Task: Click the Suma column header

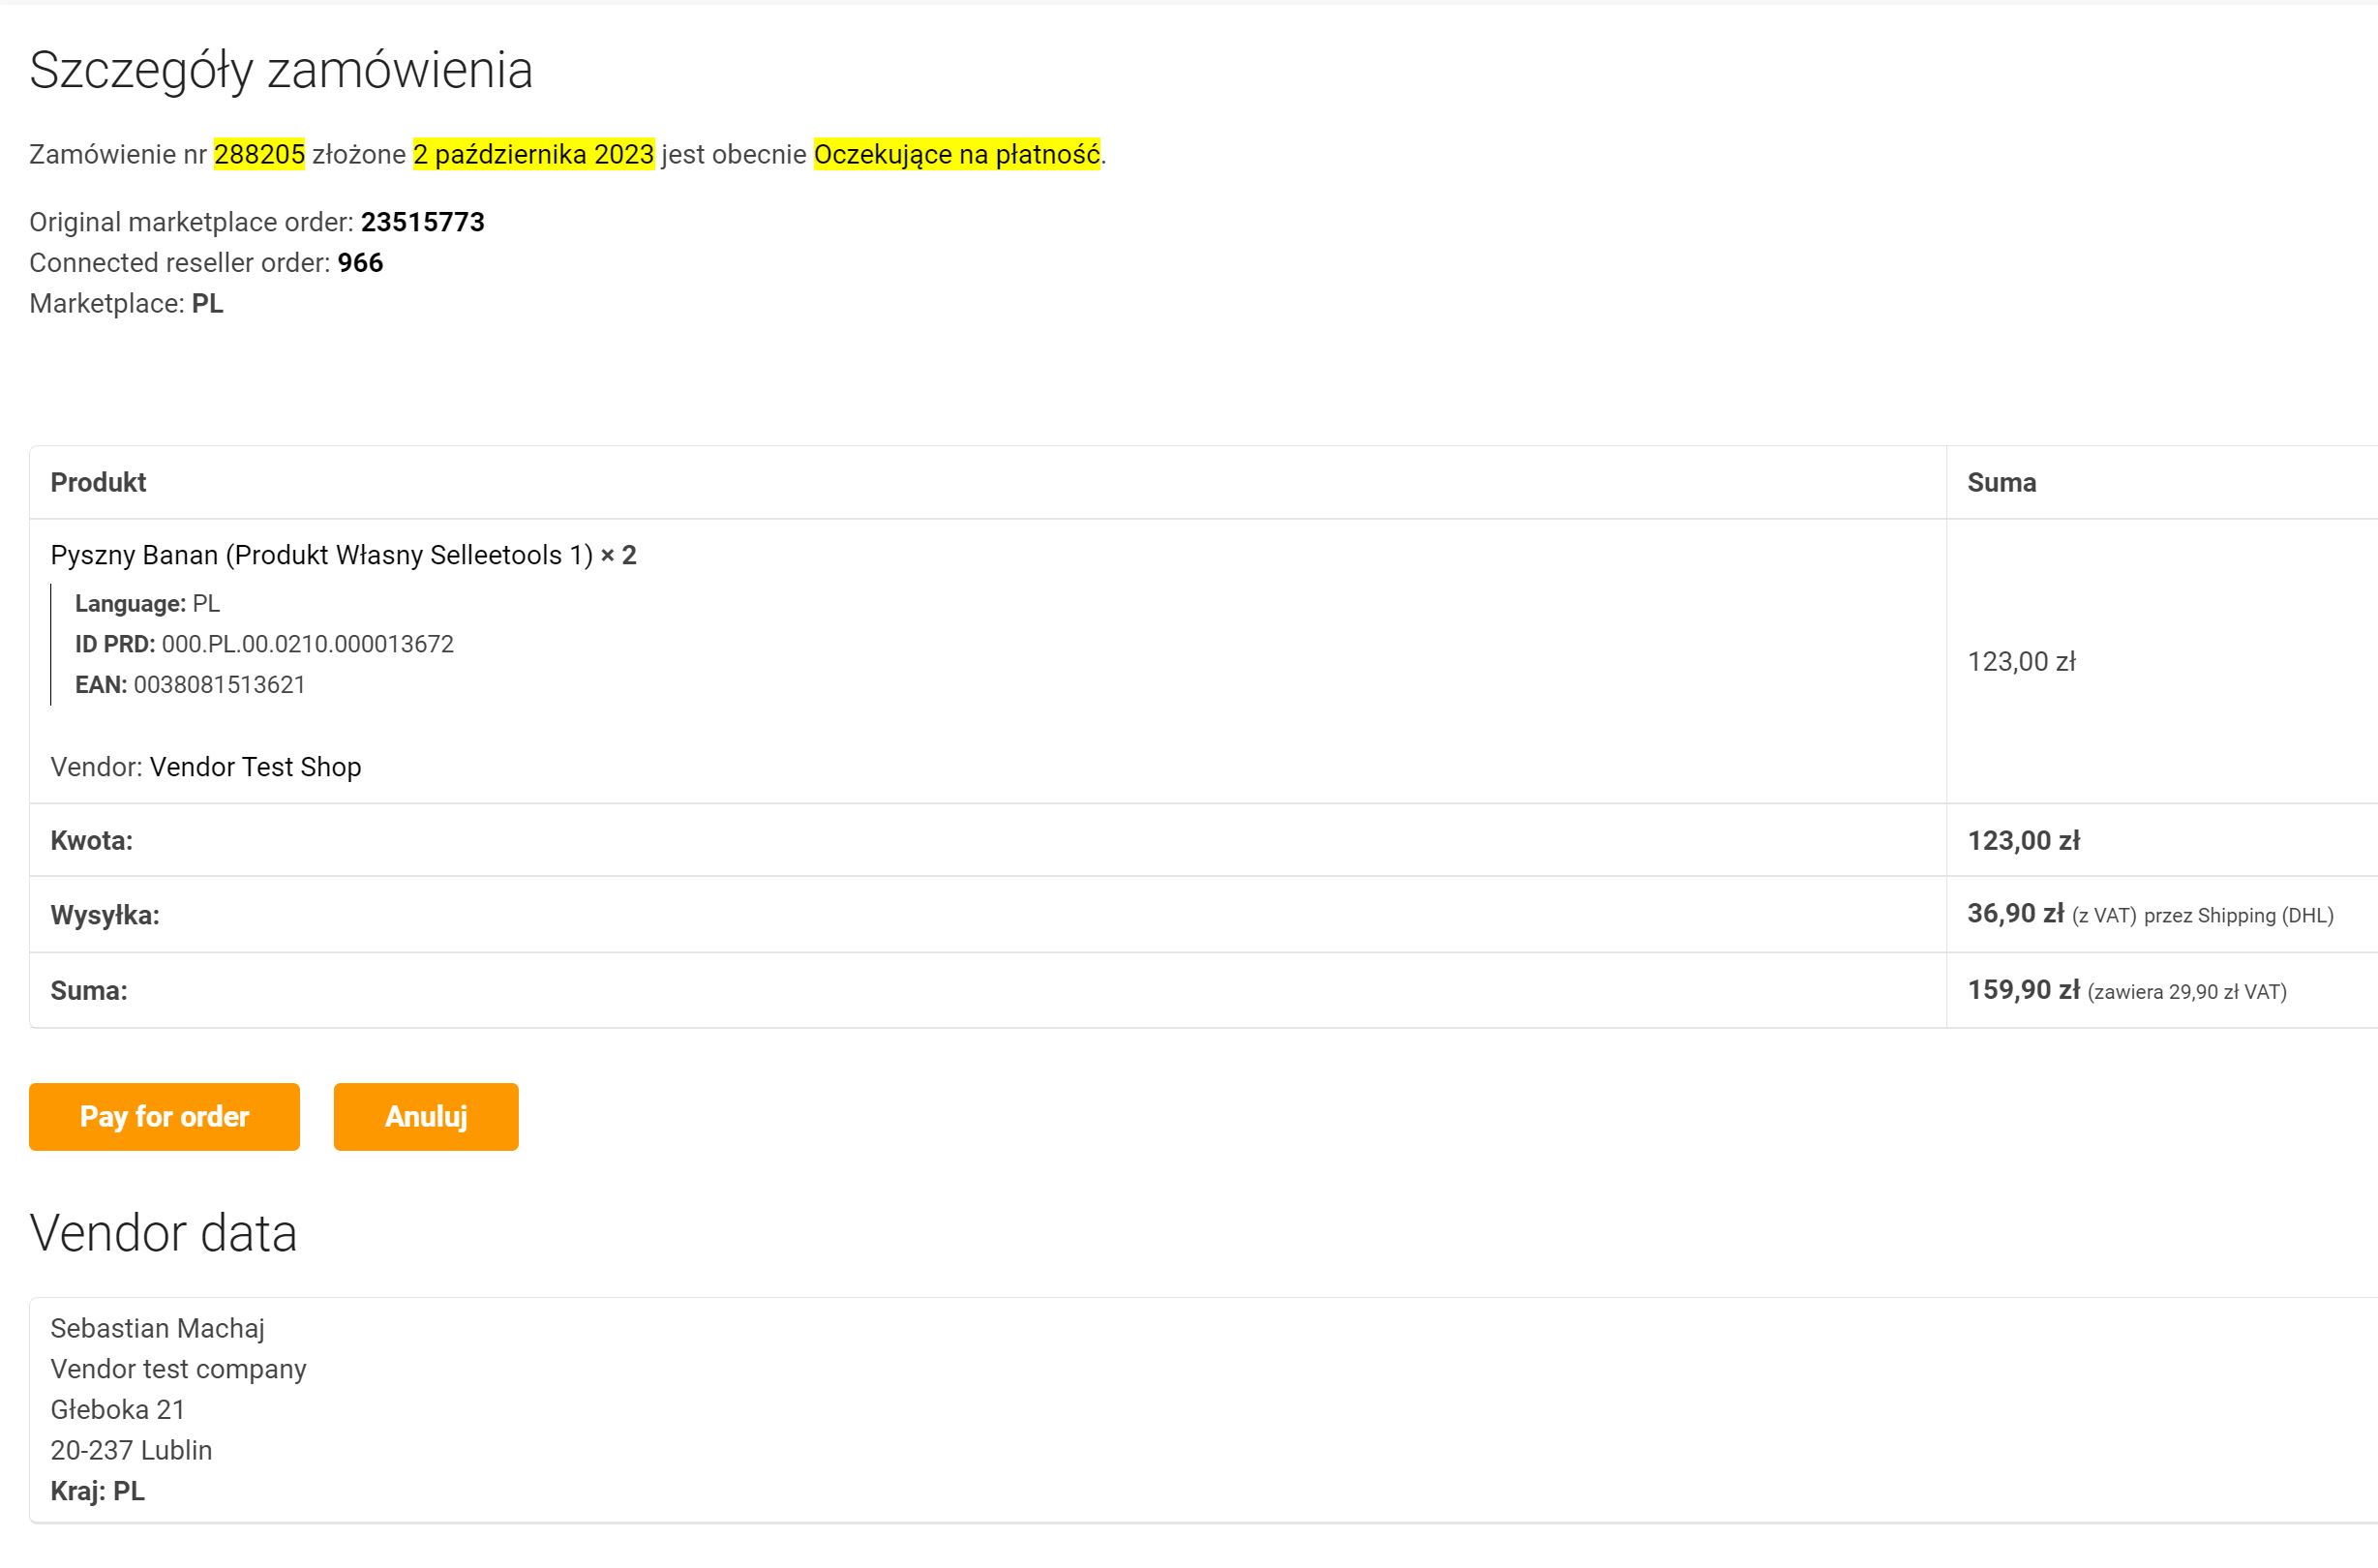Action: tap(2001, 482)
